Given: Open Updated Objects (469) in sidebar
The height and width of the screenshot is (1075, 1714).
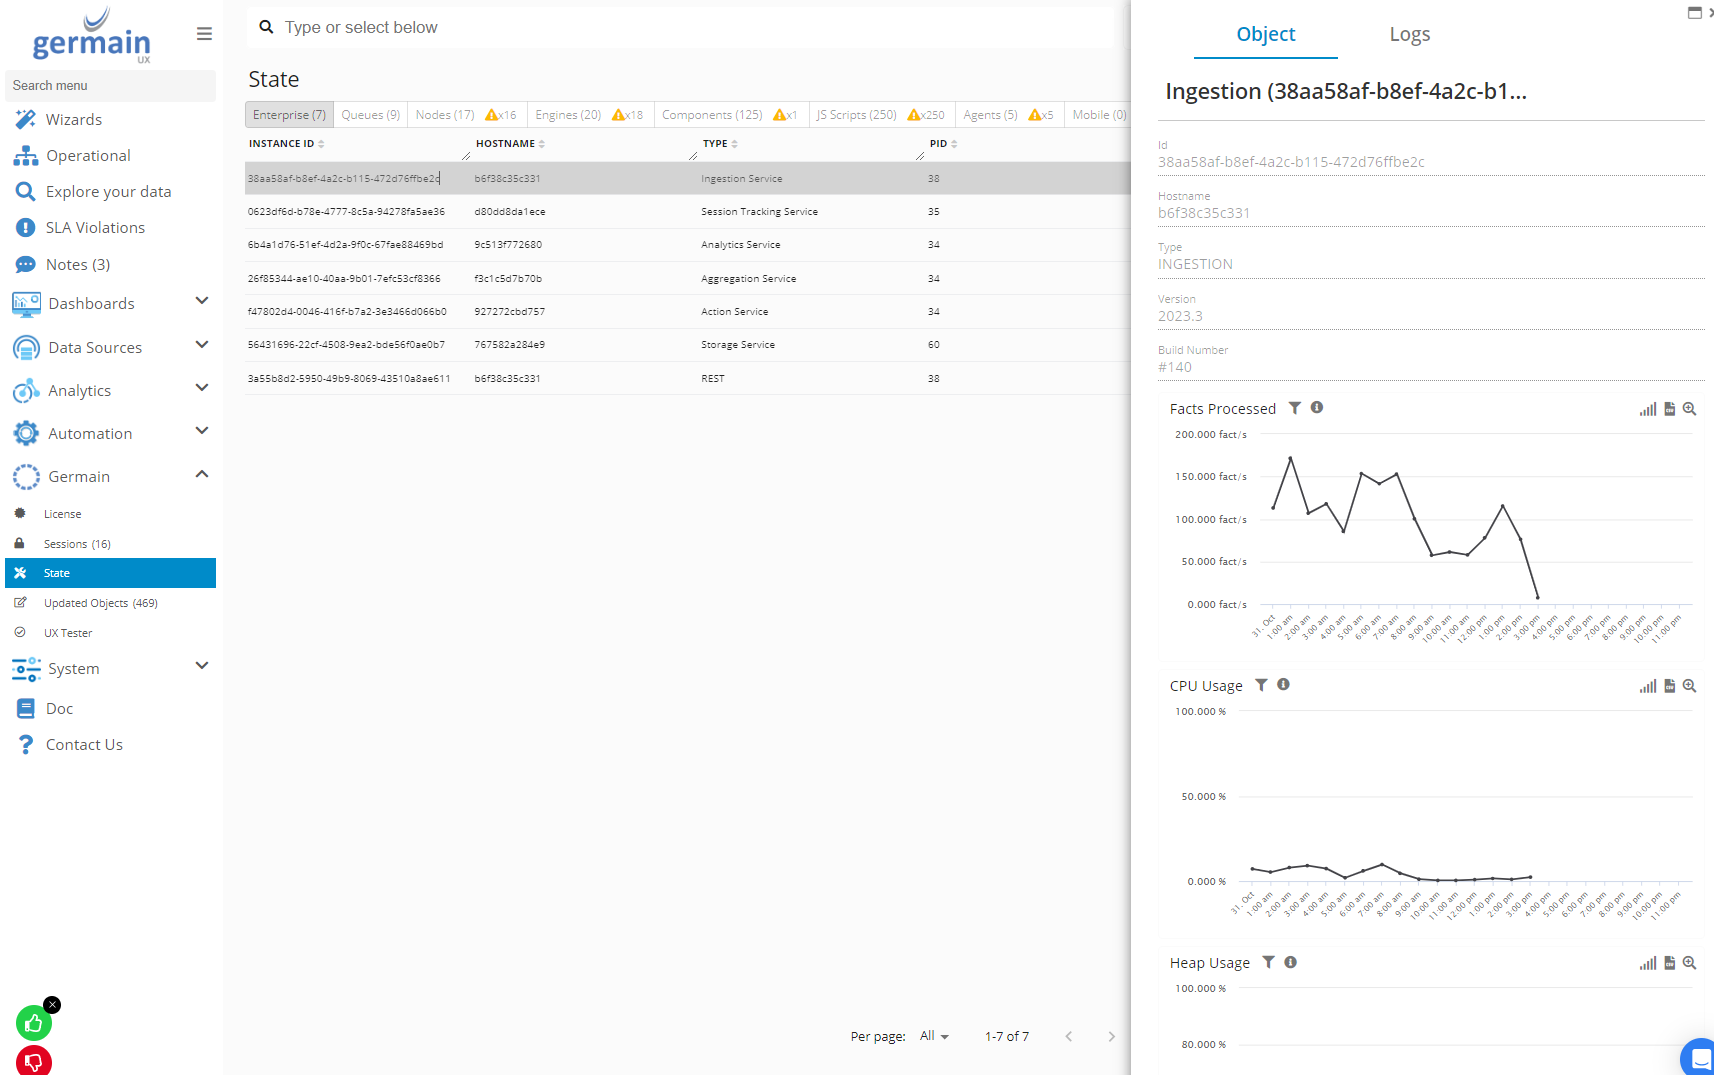Looking at the screenshot, I should [100, 603].
